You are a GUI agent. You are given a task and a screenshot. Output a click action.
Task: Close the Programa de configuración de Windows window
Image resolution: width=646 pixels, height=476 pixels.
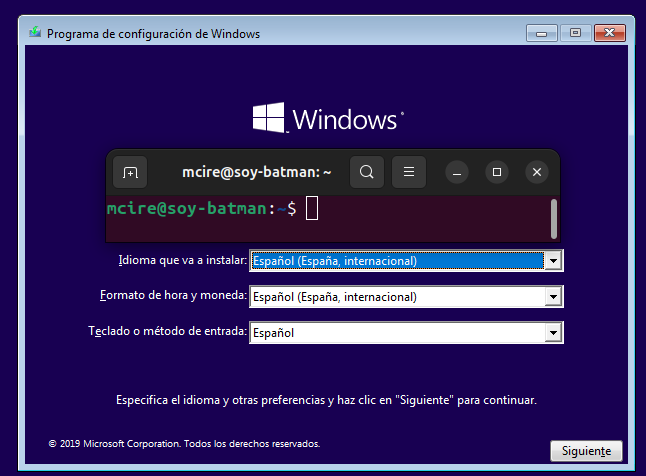(609, 33)
